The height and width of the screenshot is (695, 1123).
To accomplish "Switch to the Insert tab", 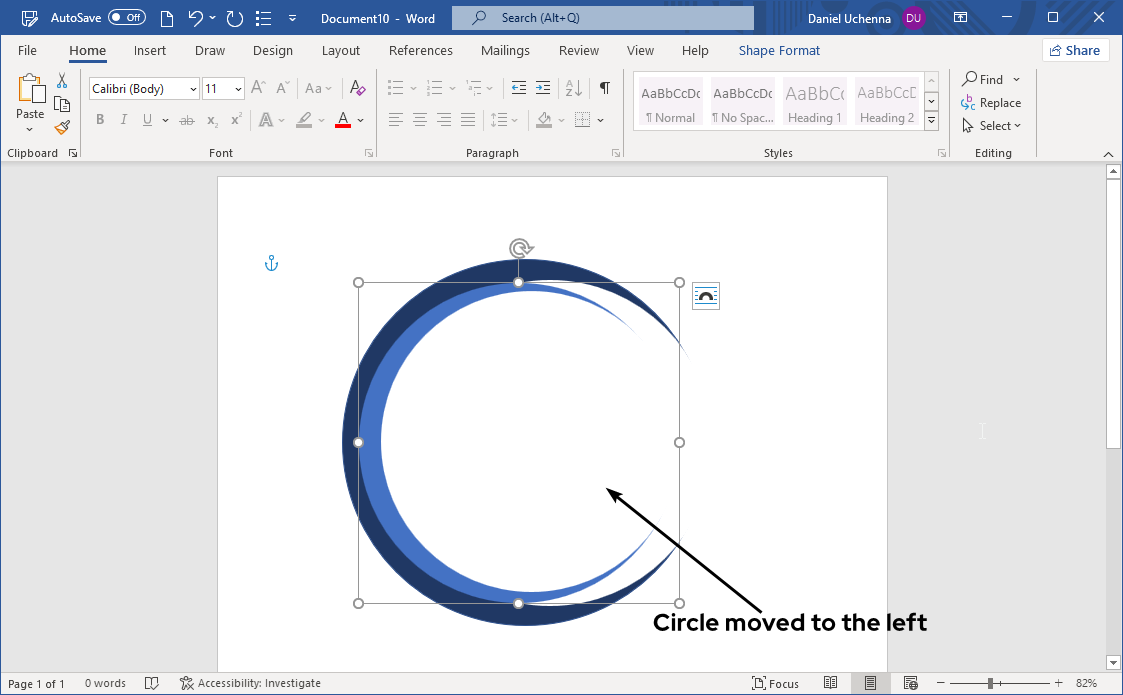I will [150, 50].
